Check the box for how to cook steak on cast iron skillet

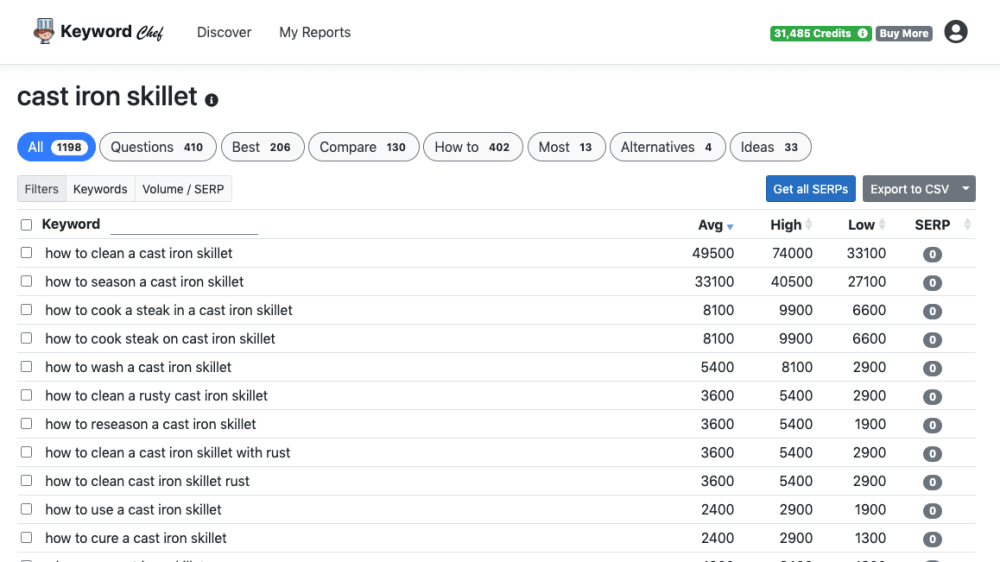(26, 338)
